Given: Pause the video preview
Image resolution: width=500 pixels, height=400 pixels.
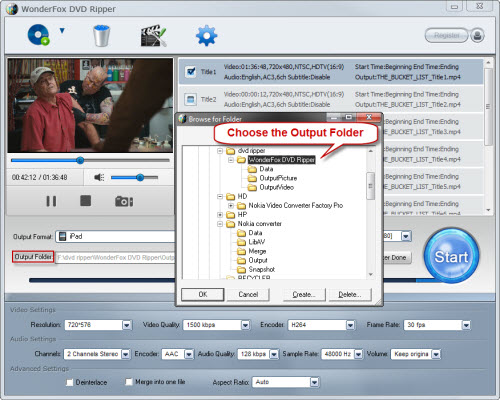Looking at the screenshot, I should click(51, 201).
